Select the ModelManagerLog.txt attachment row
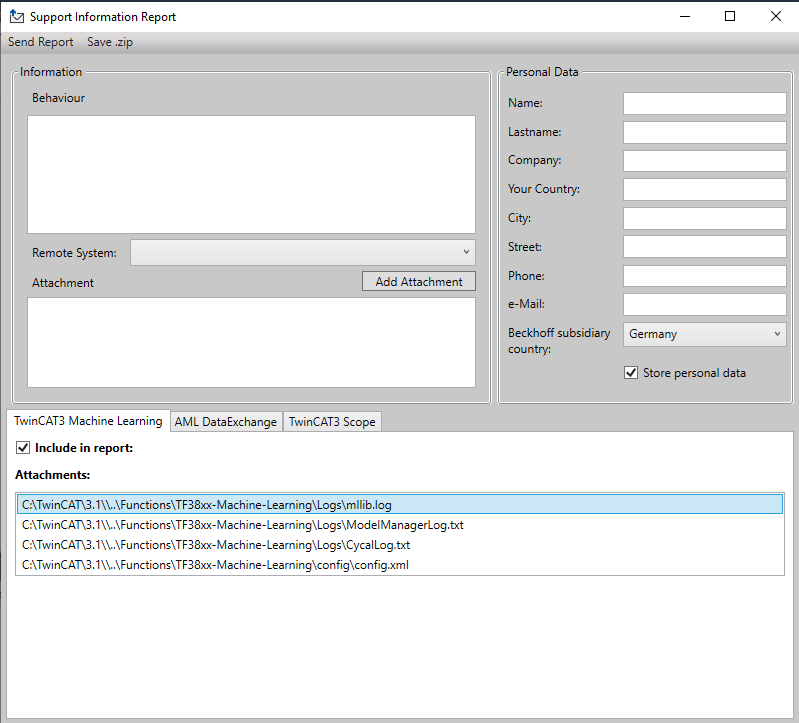 [400, 525]
